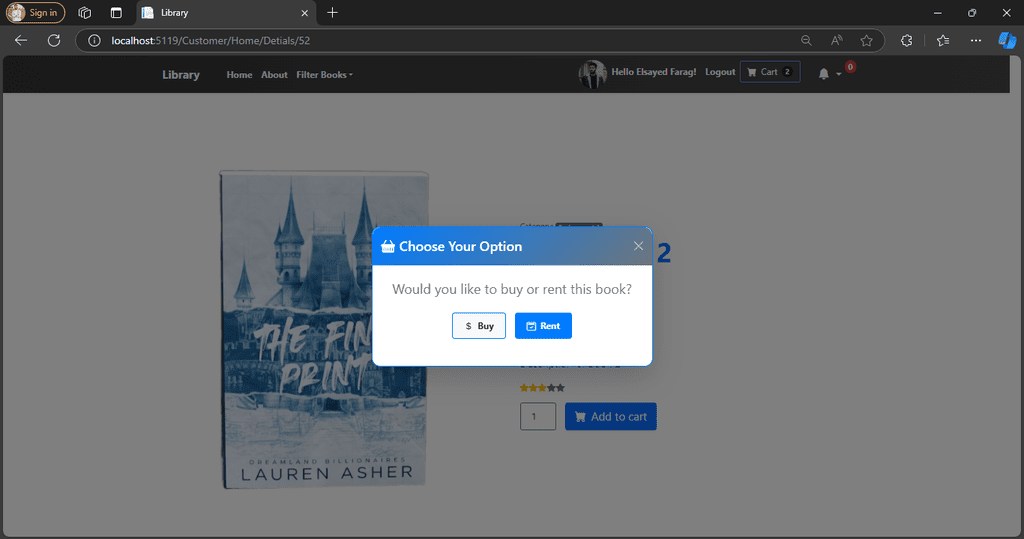Refresh the page
1024x539 pixels.
coord(54,41)
